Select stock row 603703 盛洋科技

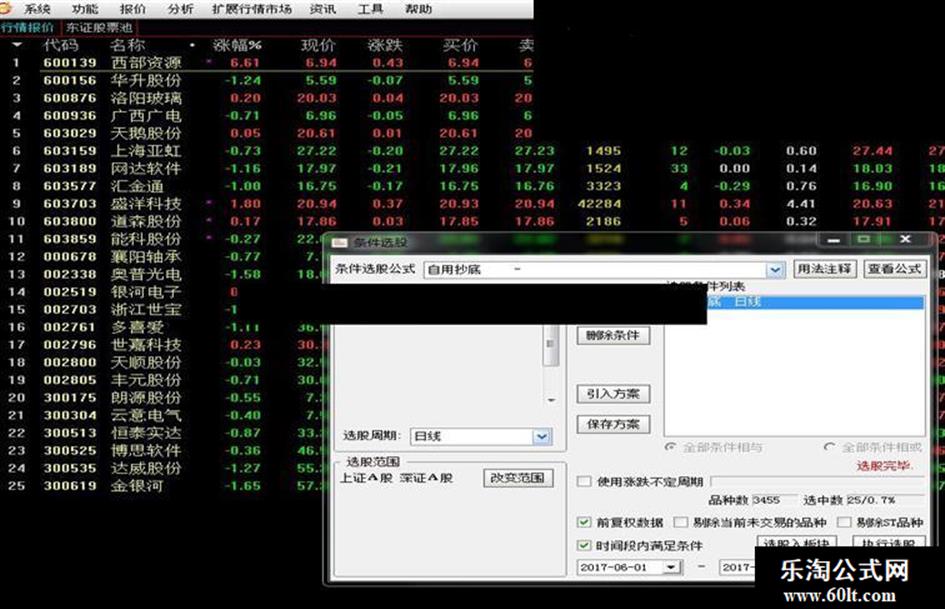[472, 204]
